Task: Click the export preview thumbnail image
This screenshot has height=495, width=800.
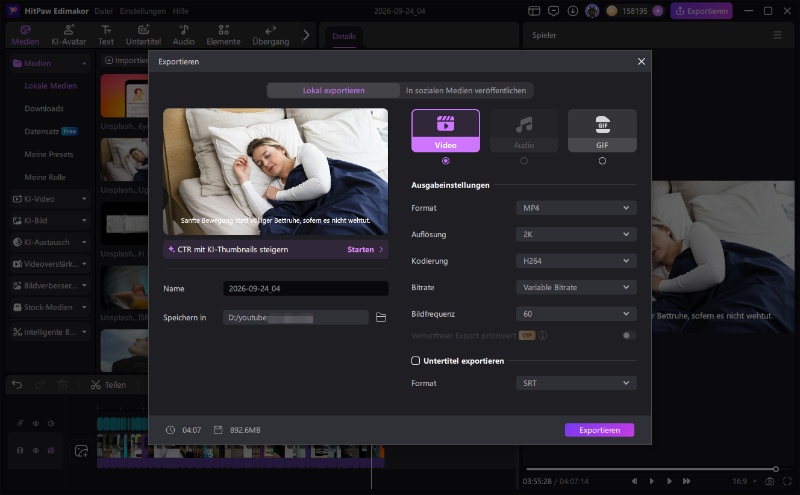Action: pyautogui.click(x=276, y=171)
